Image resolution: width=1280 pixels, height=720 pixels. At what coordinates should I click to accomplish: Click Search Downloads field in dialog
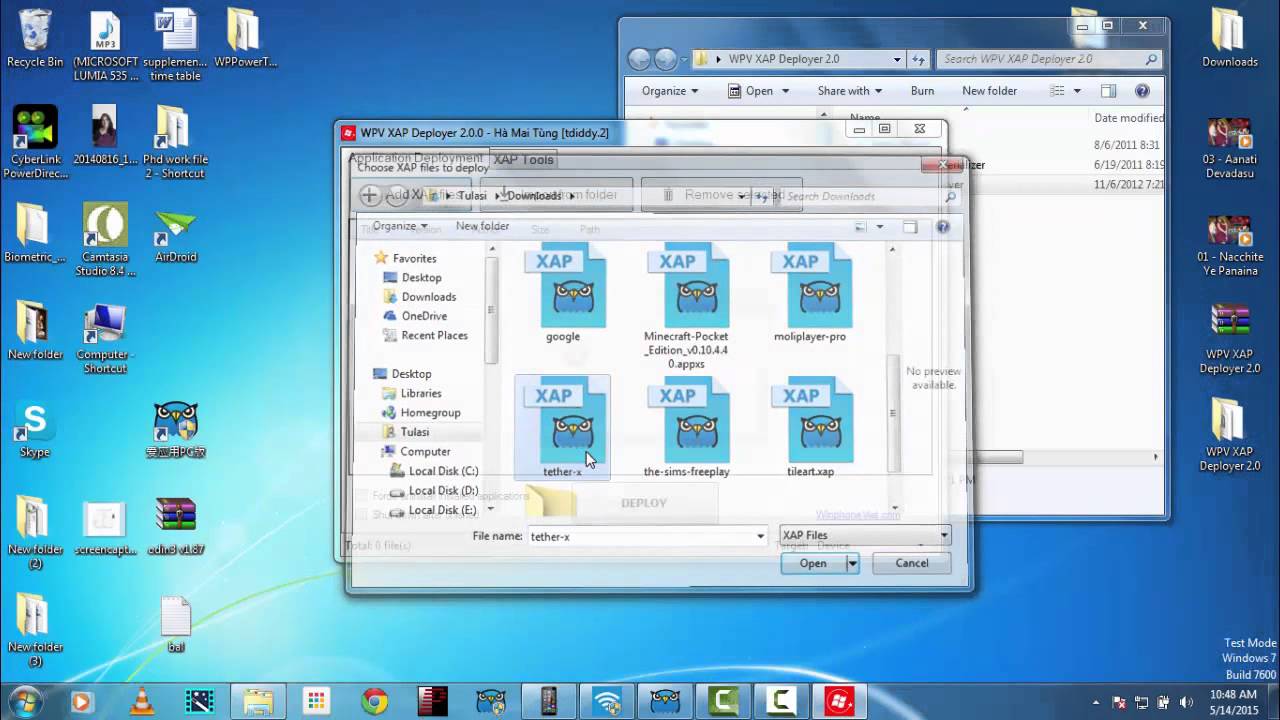[870, 196]
